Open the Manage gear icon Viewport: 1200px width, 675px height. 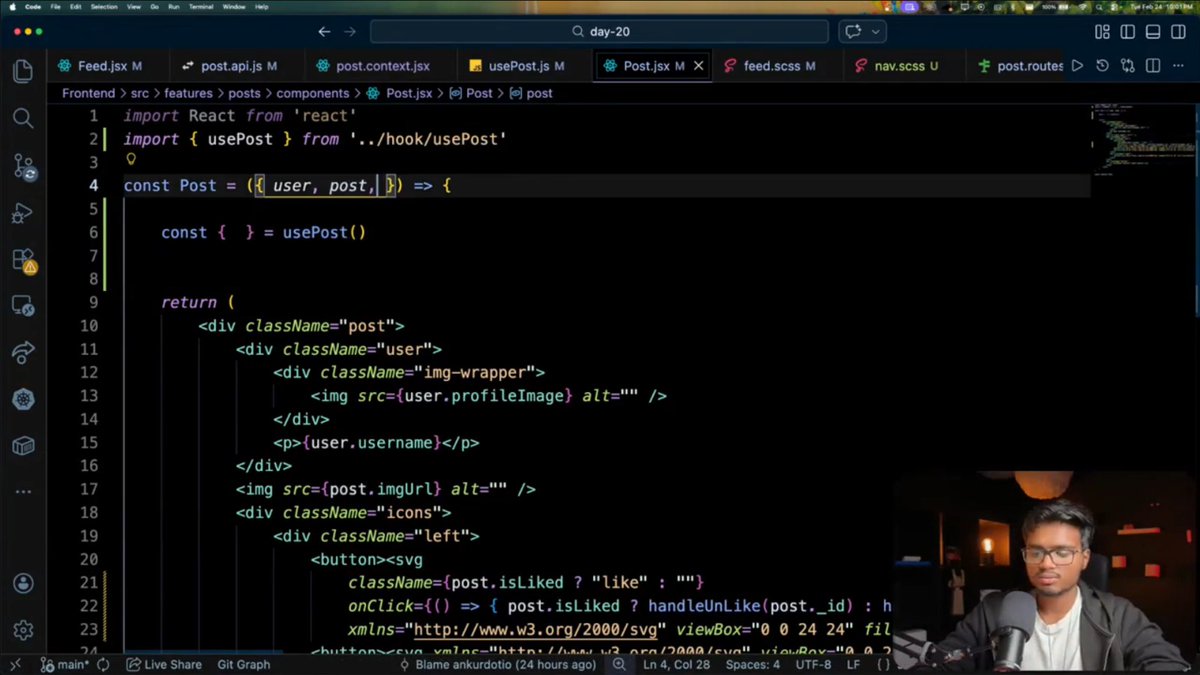pyautogui.click(x=23, y=630)
